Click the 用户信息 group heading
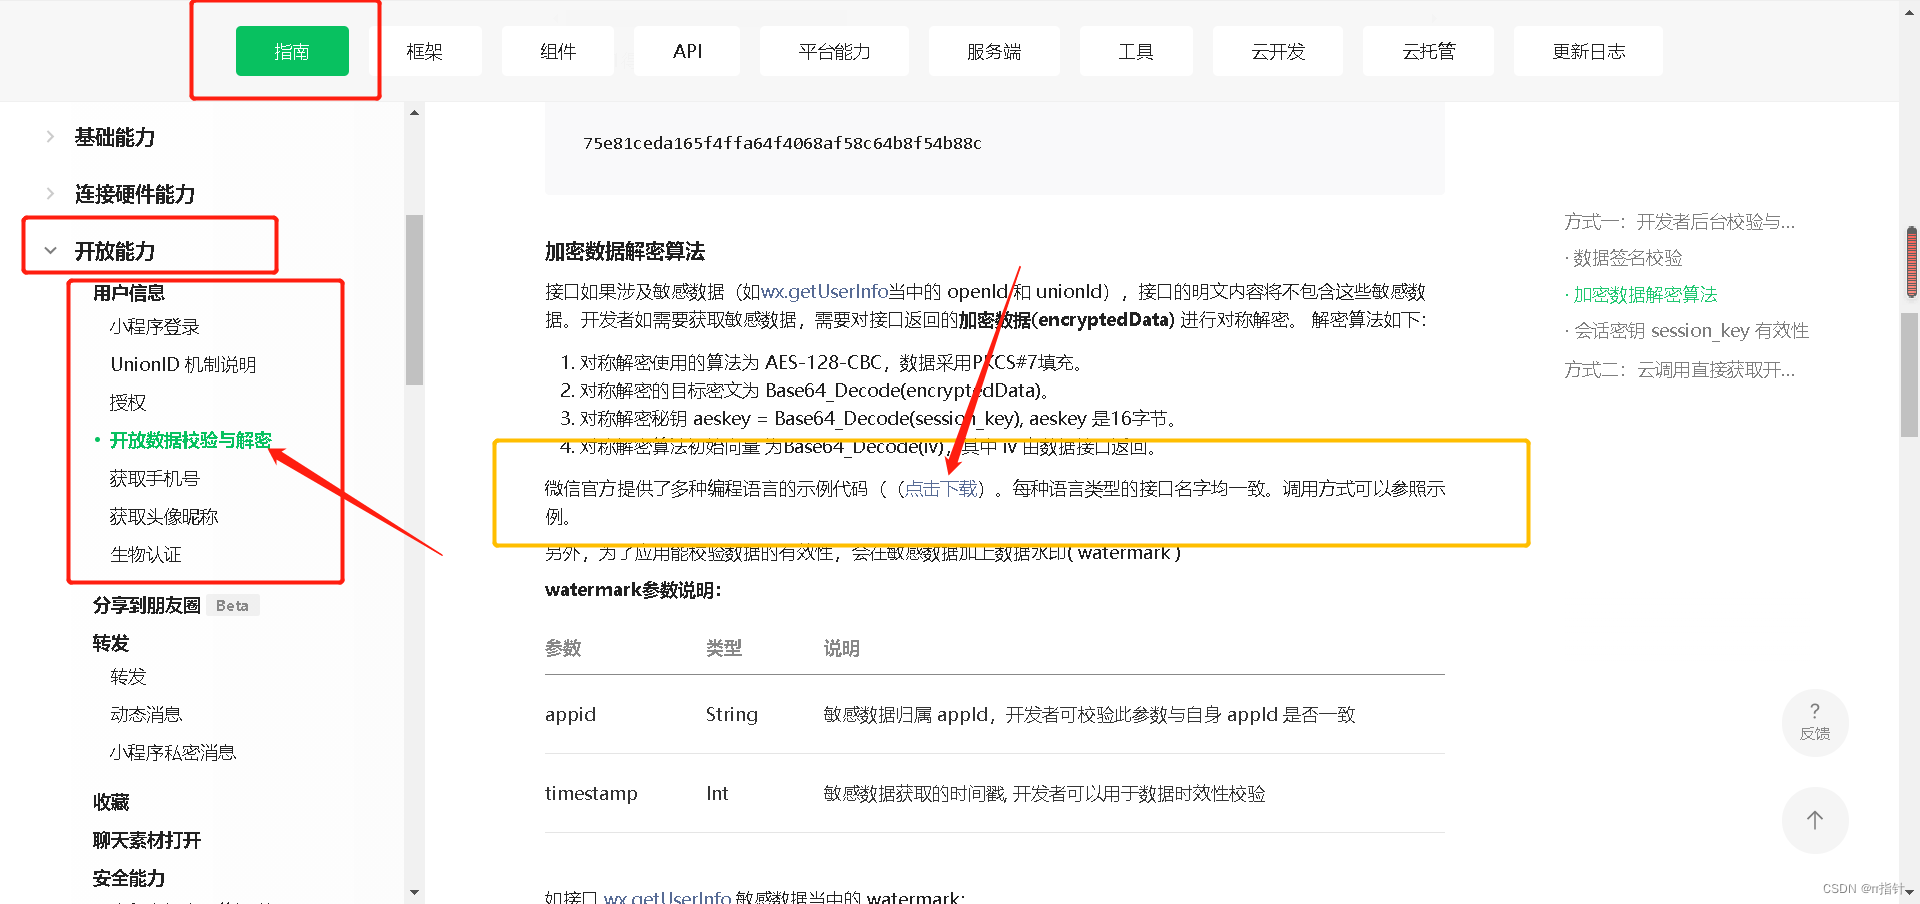Viewport: 1920px width, 904px height. click(129, 293)
